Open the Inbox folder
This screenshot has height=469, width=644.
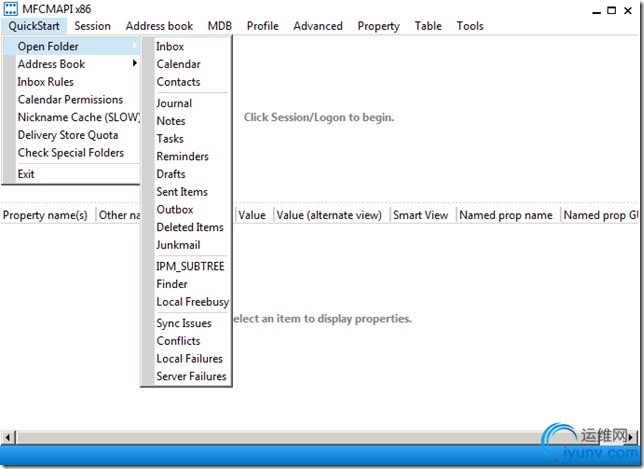[186, 46]
